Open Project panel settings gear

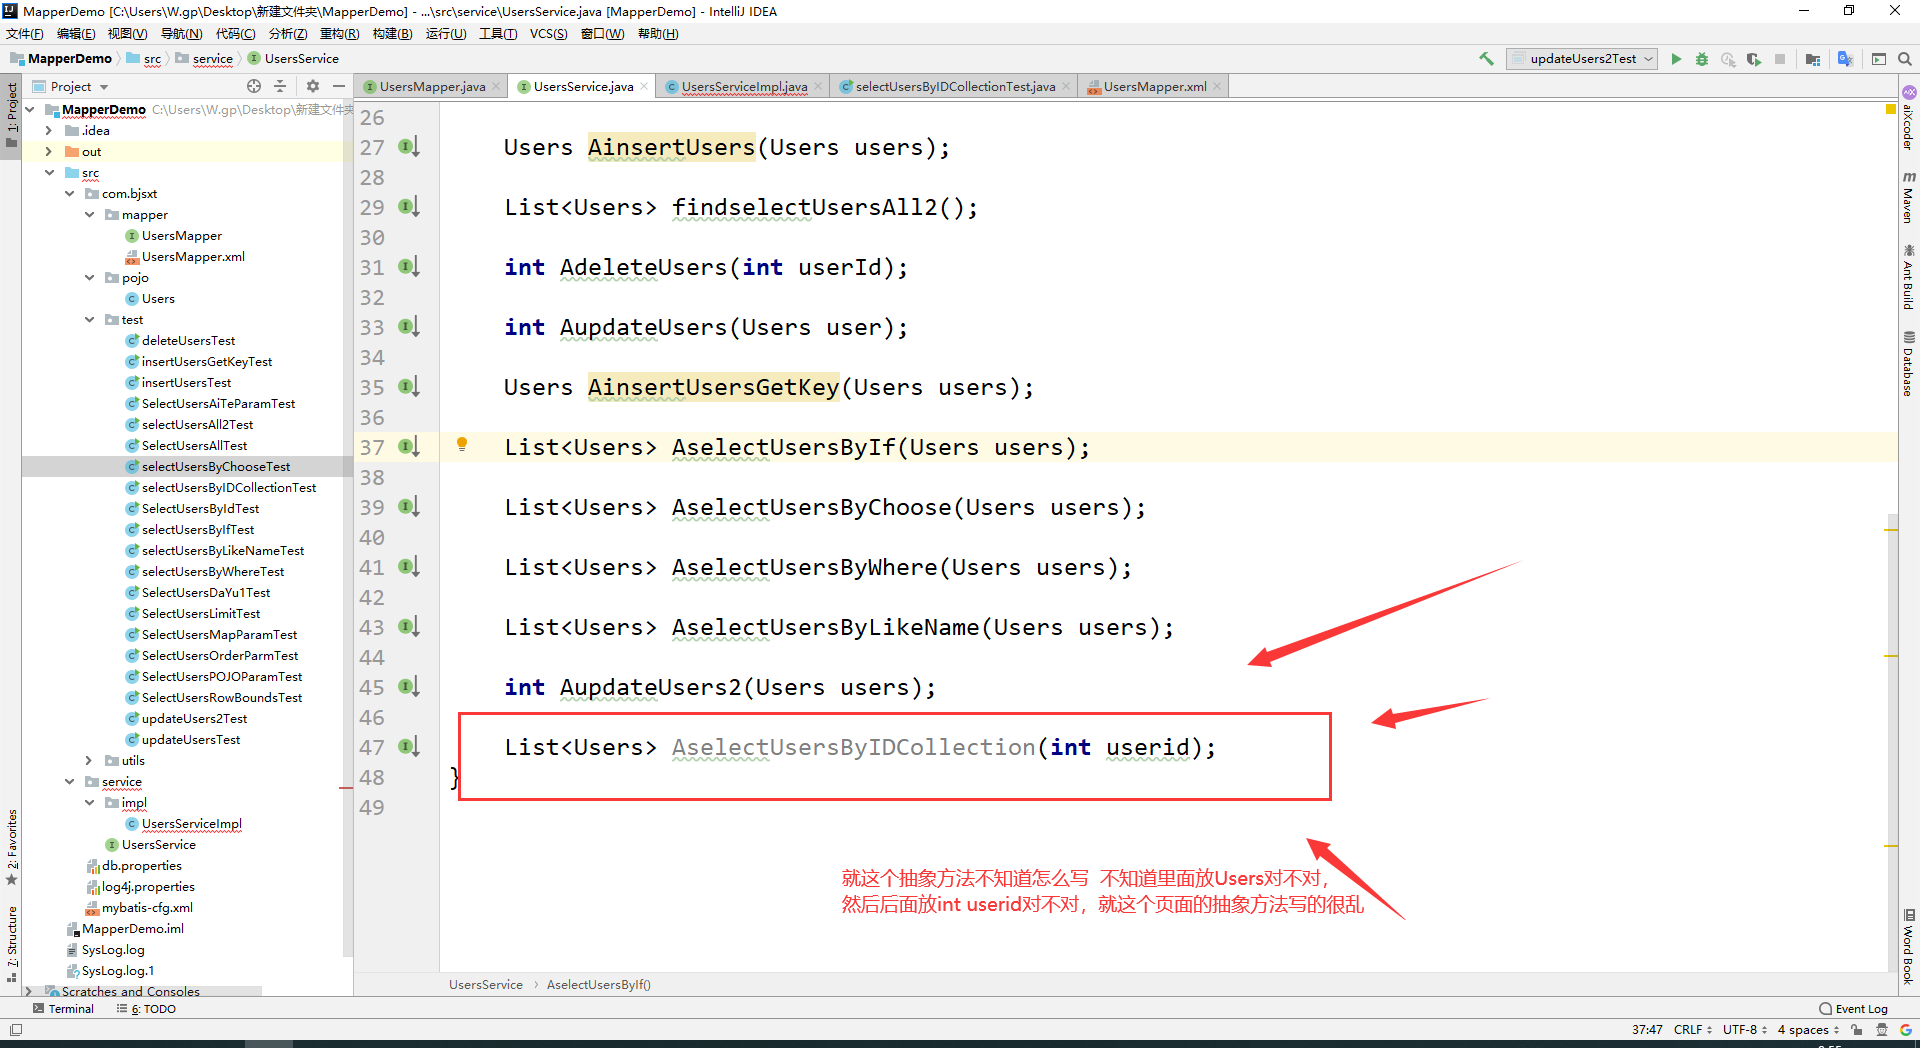point(313,86)
